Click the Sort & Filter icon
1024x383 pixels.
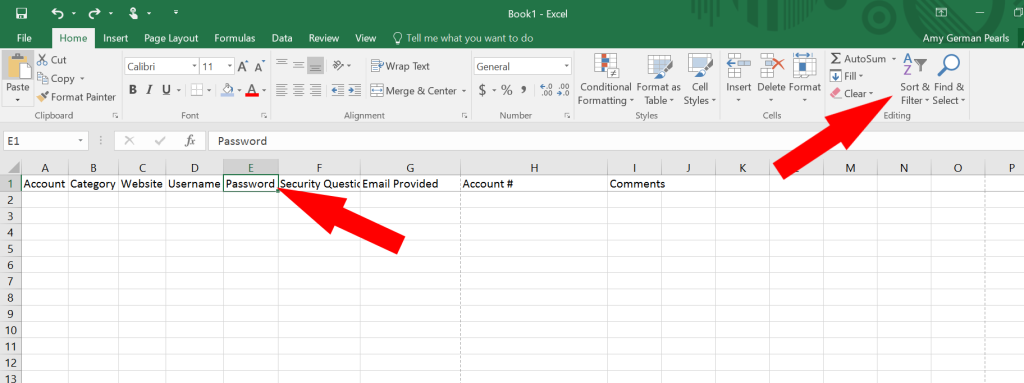point(914,65)
